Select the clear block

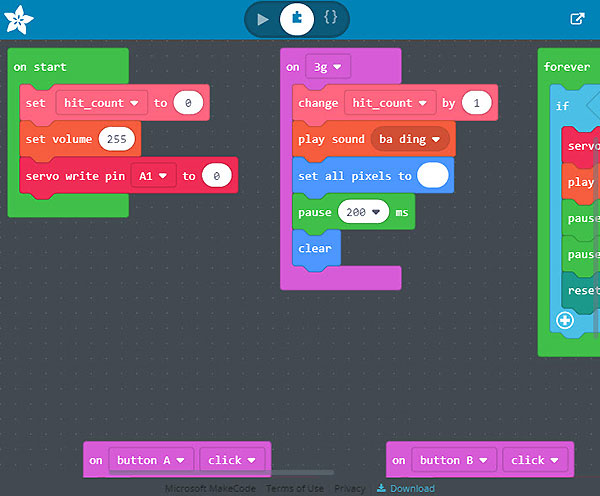[315, 248]
